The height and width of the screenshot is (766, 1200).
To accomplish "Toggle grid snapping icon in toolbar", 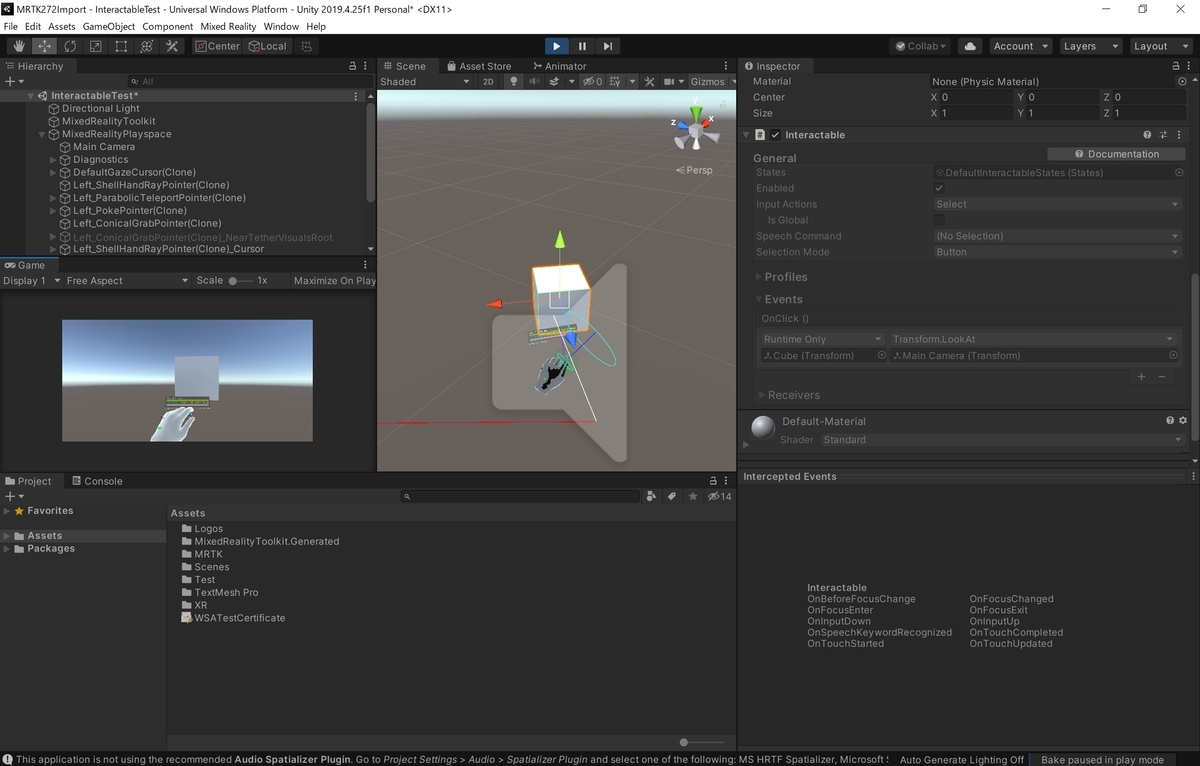I will click(308, 46).
